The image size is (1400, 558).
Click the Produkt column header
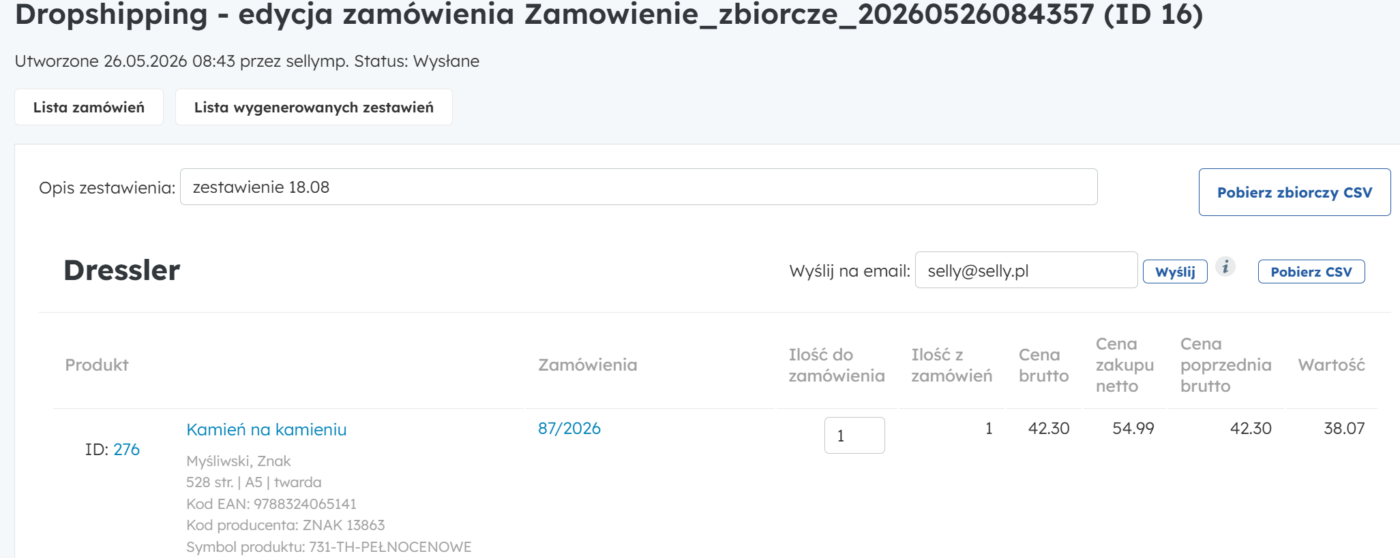pyautogui.click(x=97, y=365)
